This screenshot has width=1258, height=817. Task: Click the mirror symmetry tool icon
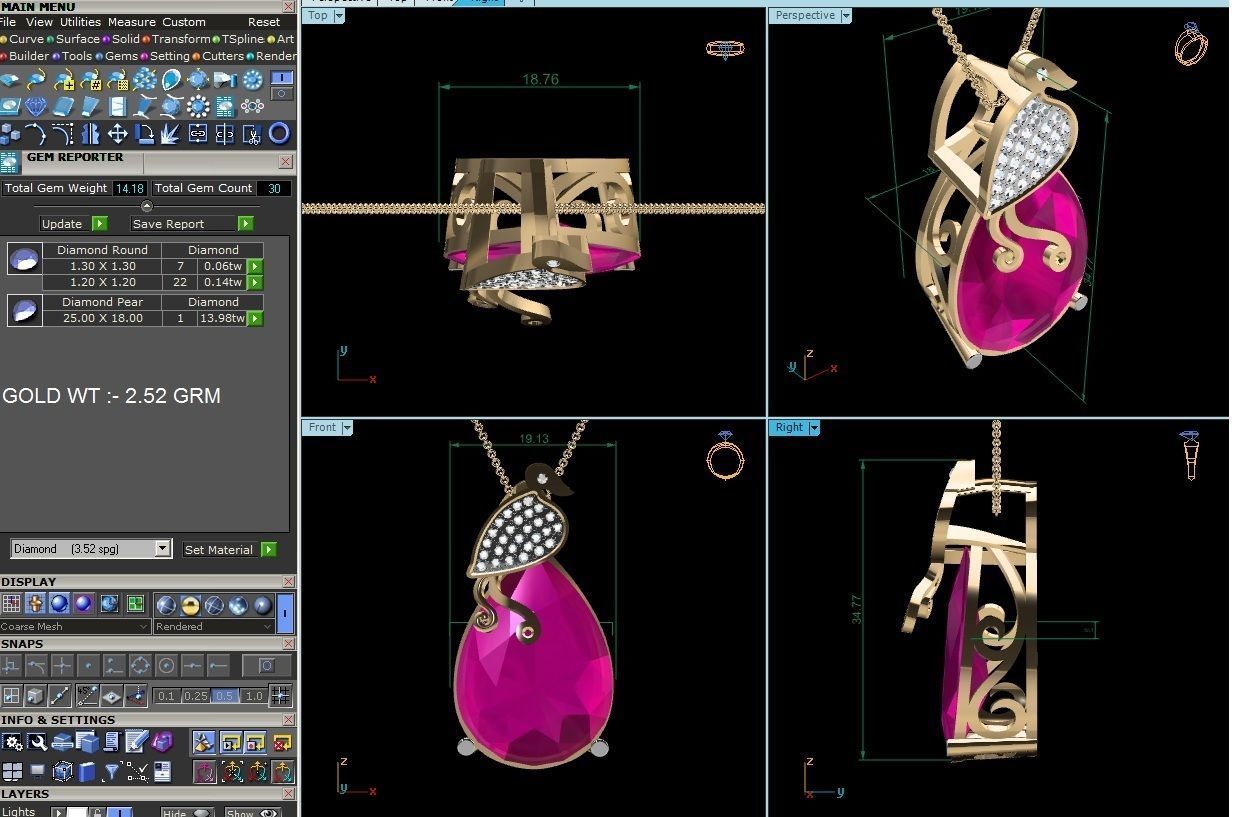click(90, 134)
